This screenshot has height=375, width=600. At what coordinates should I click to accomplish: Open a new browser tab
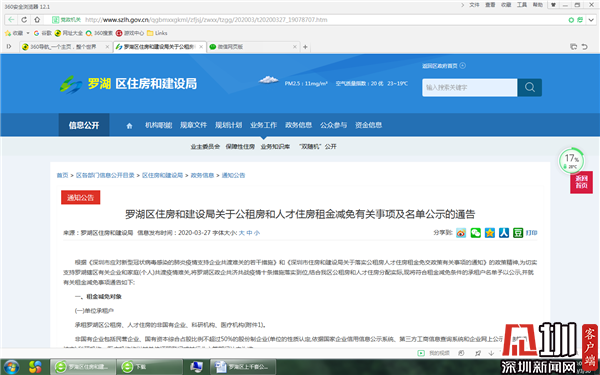[305, 47]
